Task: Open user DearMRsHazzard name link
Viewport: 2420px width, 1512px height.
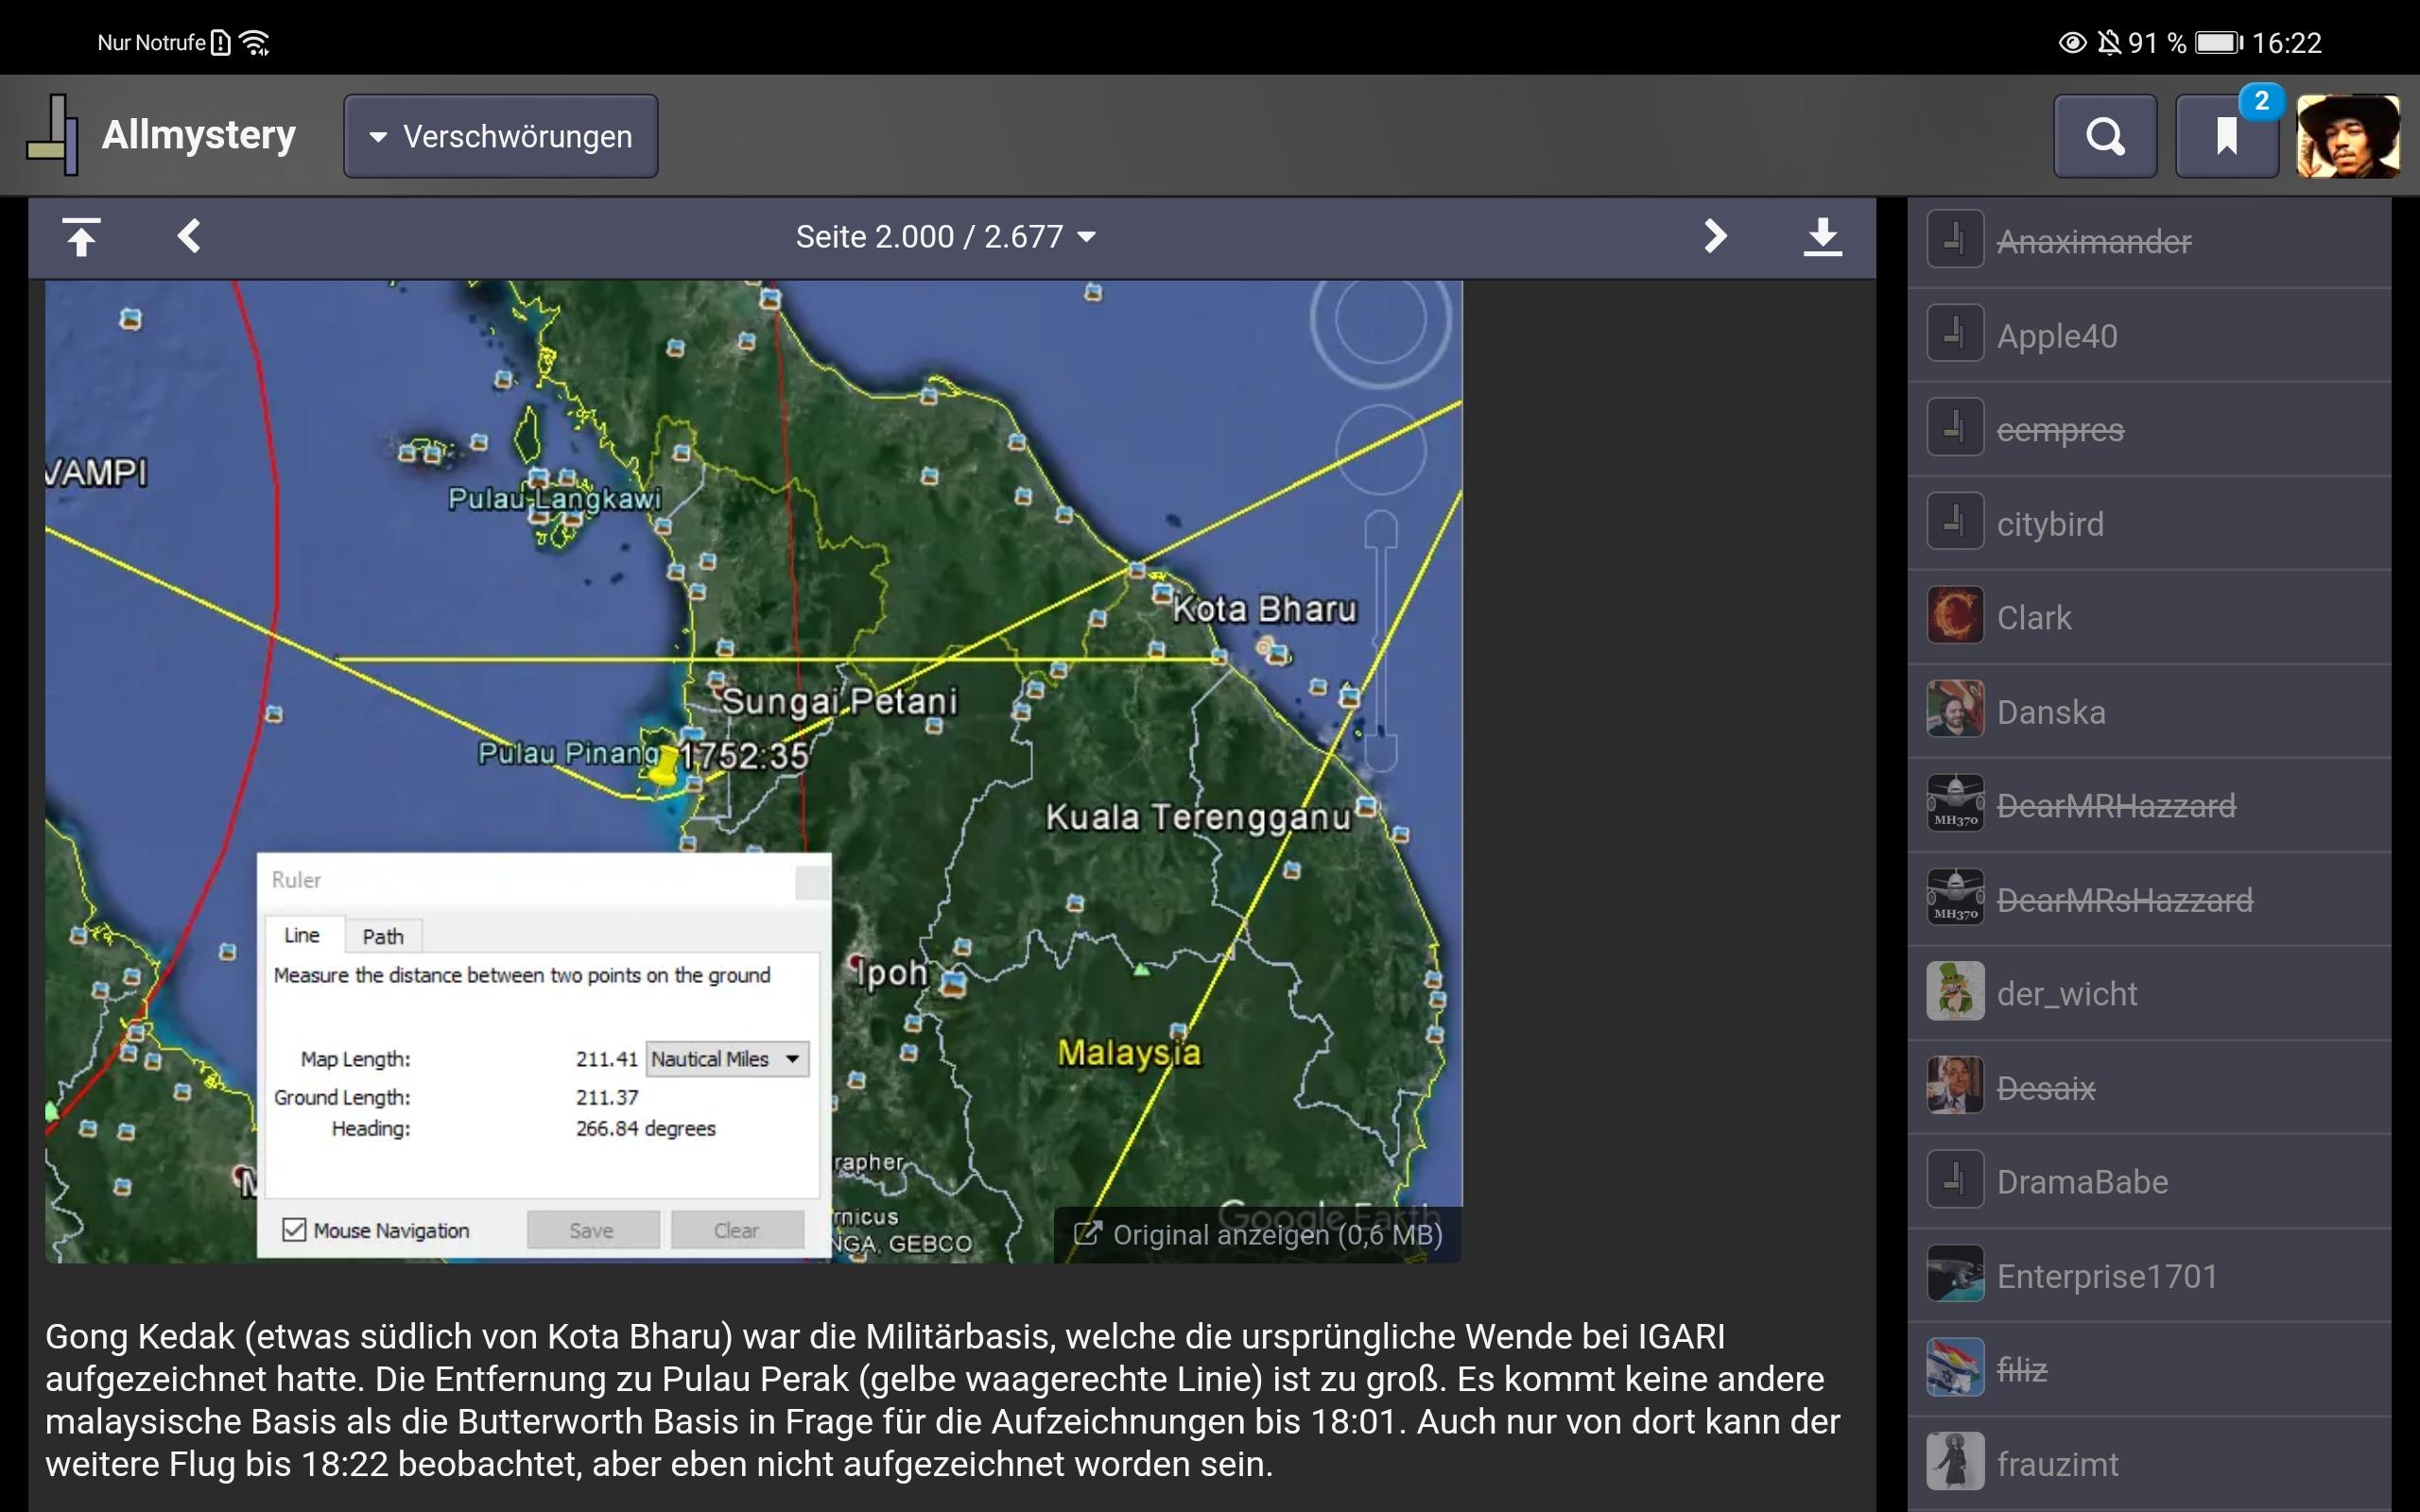Action: pos(2125,900)
